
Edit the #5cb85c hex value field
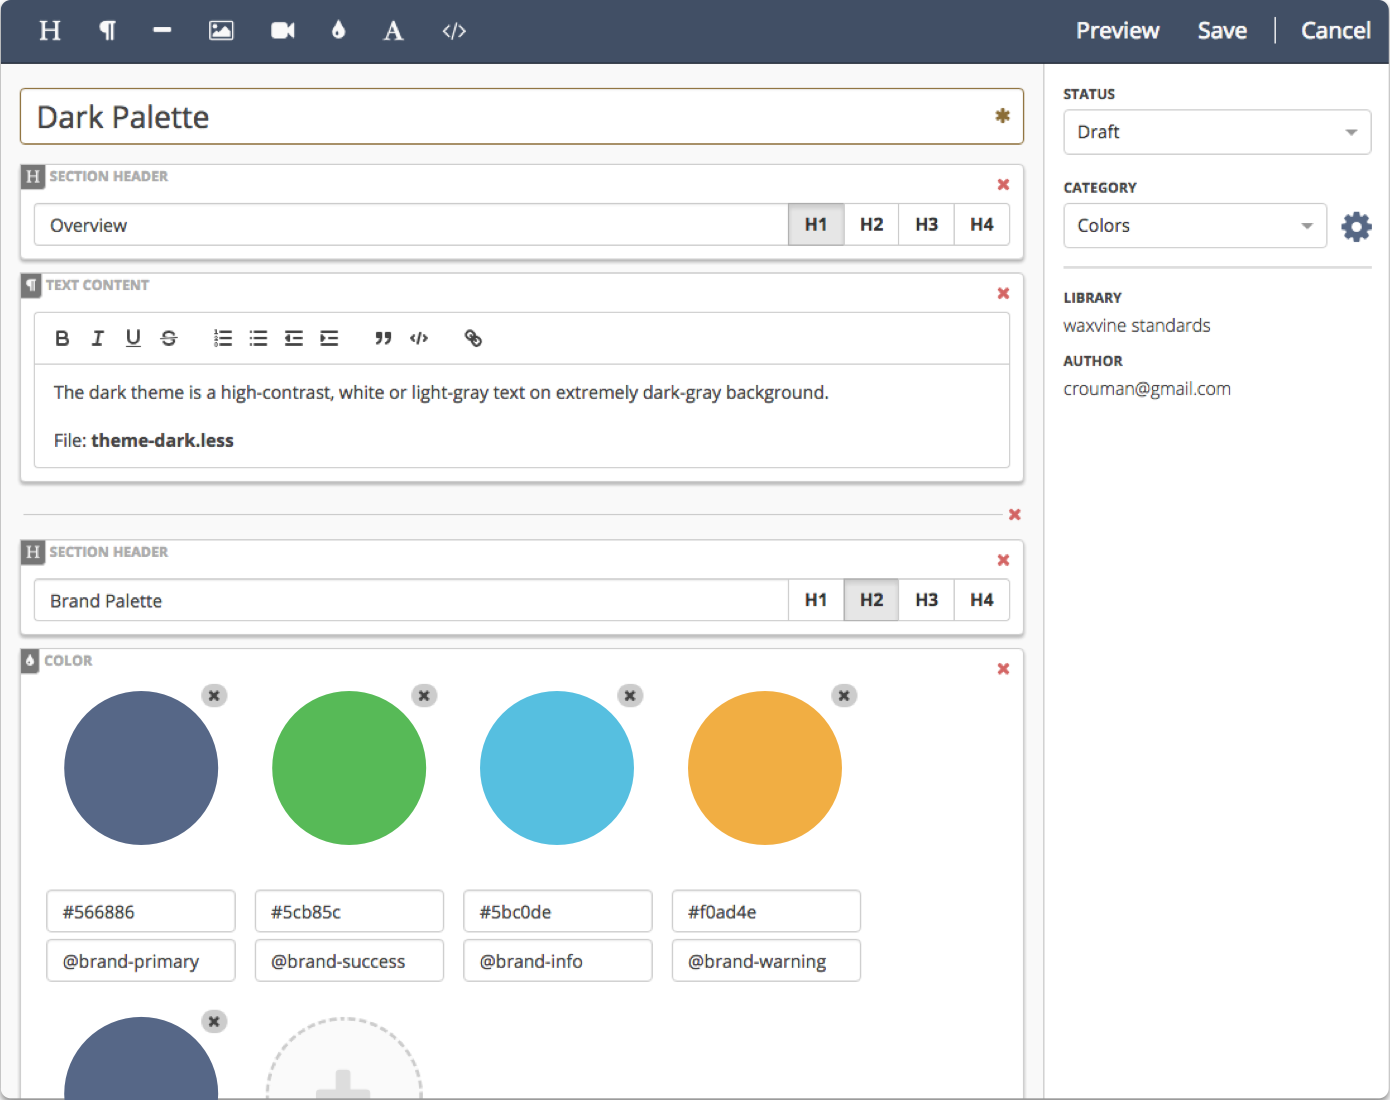tap(349, 911)
